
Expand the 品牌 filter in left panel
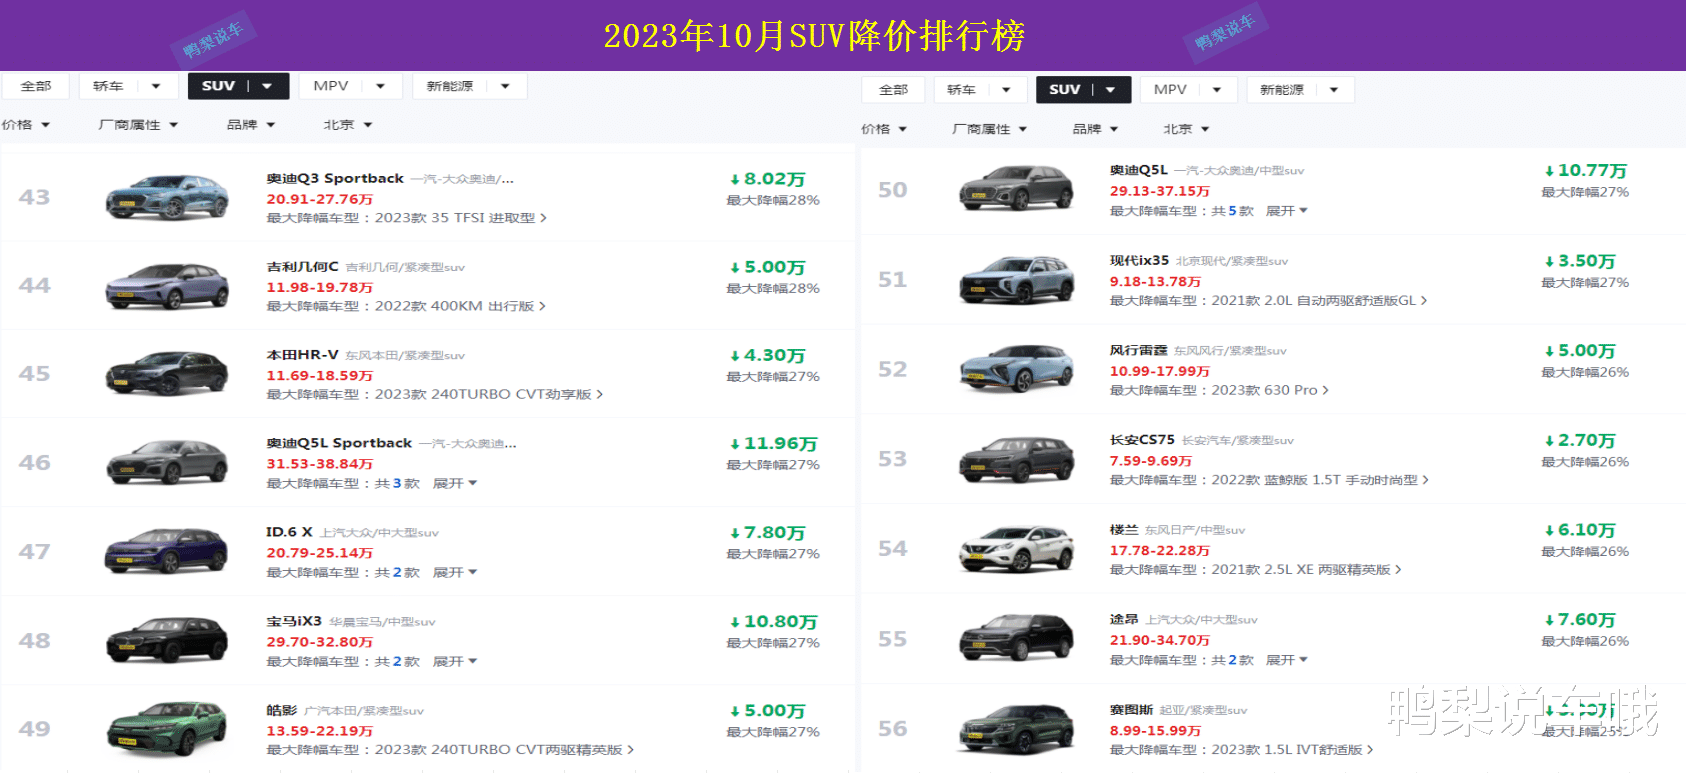[x=251, y=125]
